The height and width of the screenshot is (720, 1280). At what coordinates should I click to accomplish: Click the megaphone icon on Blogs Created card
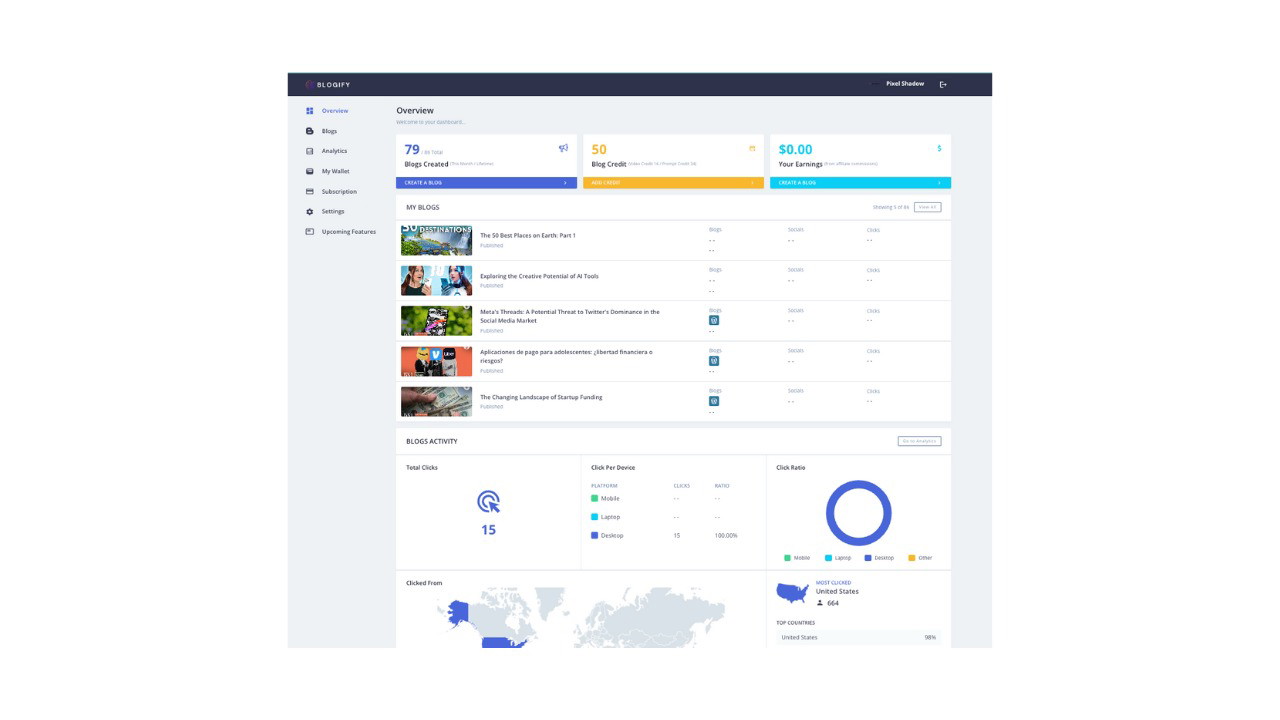[x=564, y=147]
